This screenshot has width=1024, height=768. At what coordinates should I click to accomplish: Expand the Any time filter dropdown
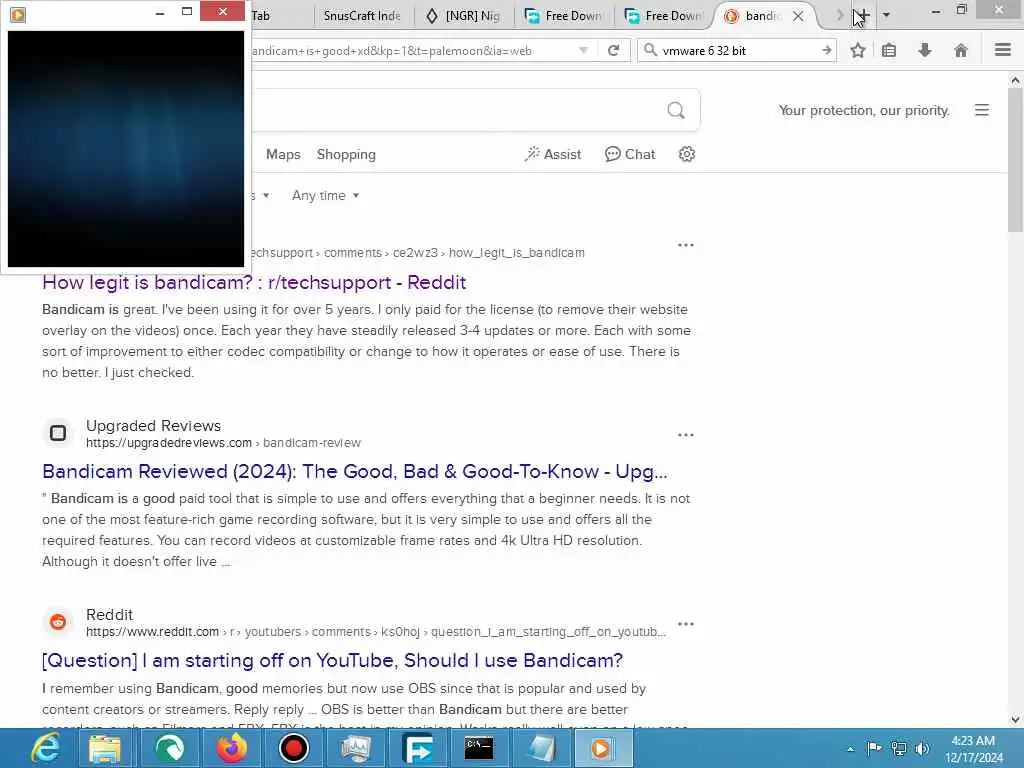(x=325, y=195)
